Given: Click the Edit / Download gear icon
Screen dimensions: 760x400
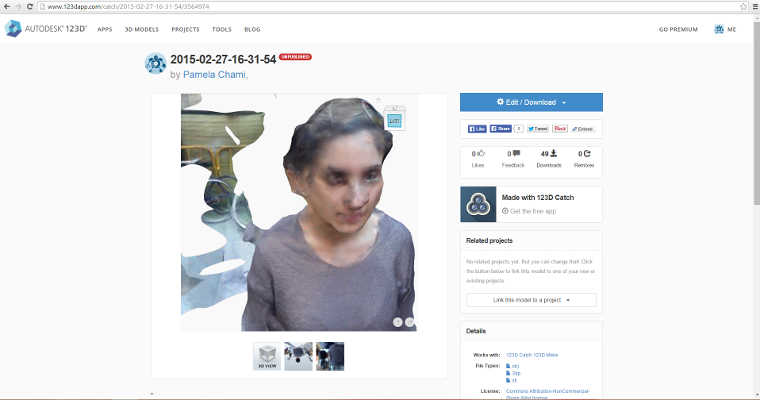Looking at the screenshot, I should pos(500,102).
